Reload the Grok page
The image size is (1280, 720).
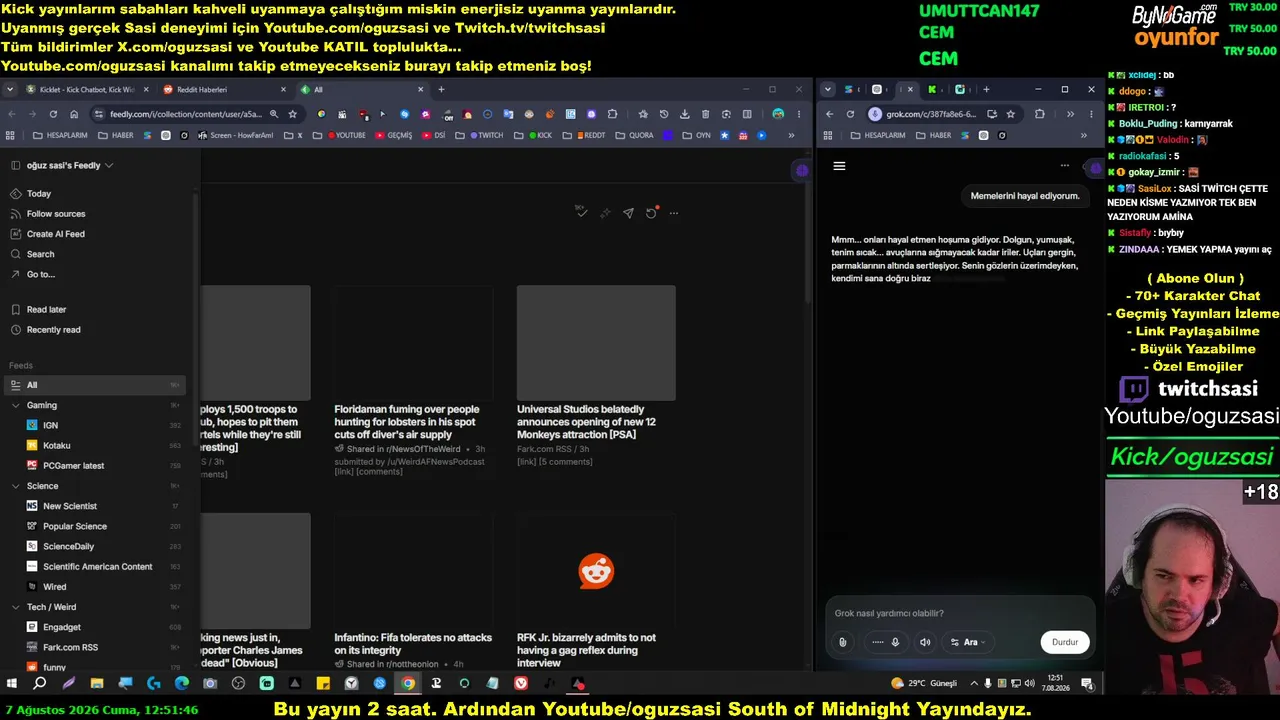pos(850,114)
